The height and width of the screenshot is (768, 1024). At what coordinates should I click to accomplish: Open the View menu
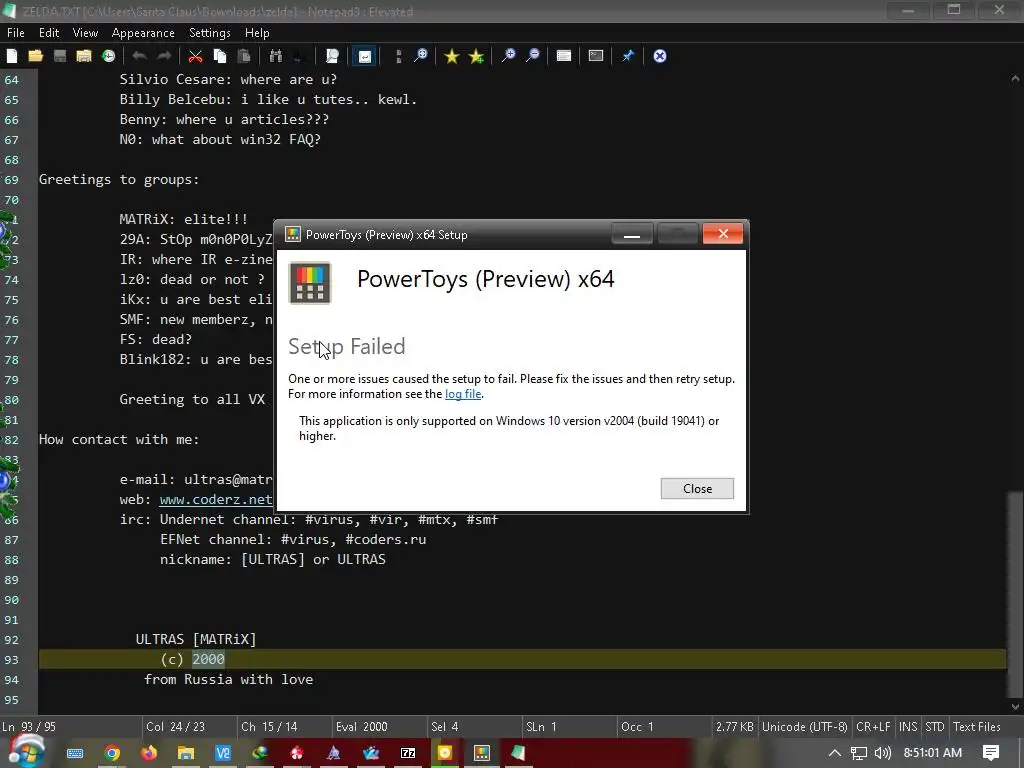pyautogui.click(x=86, y=33)
